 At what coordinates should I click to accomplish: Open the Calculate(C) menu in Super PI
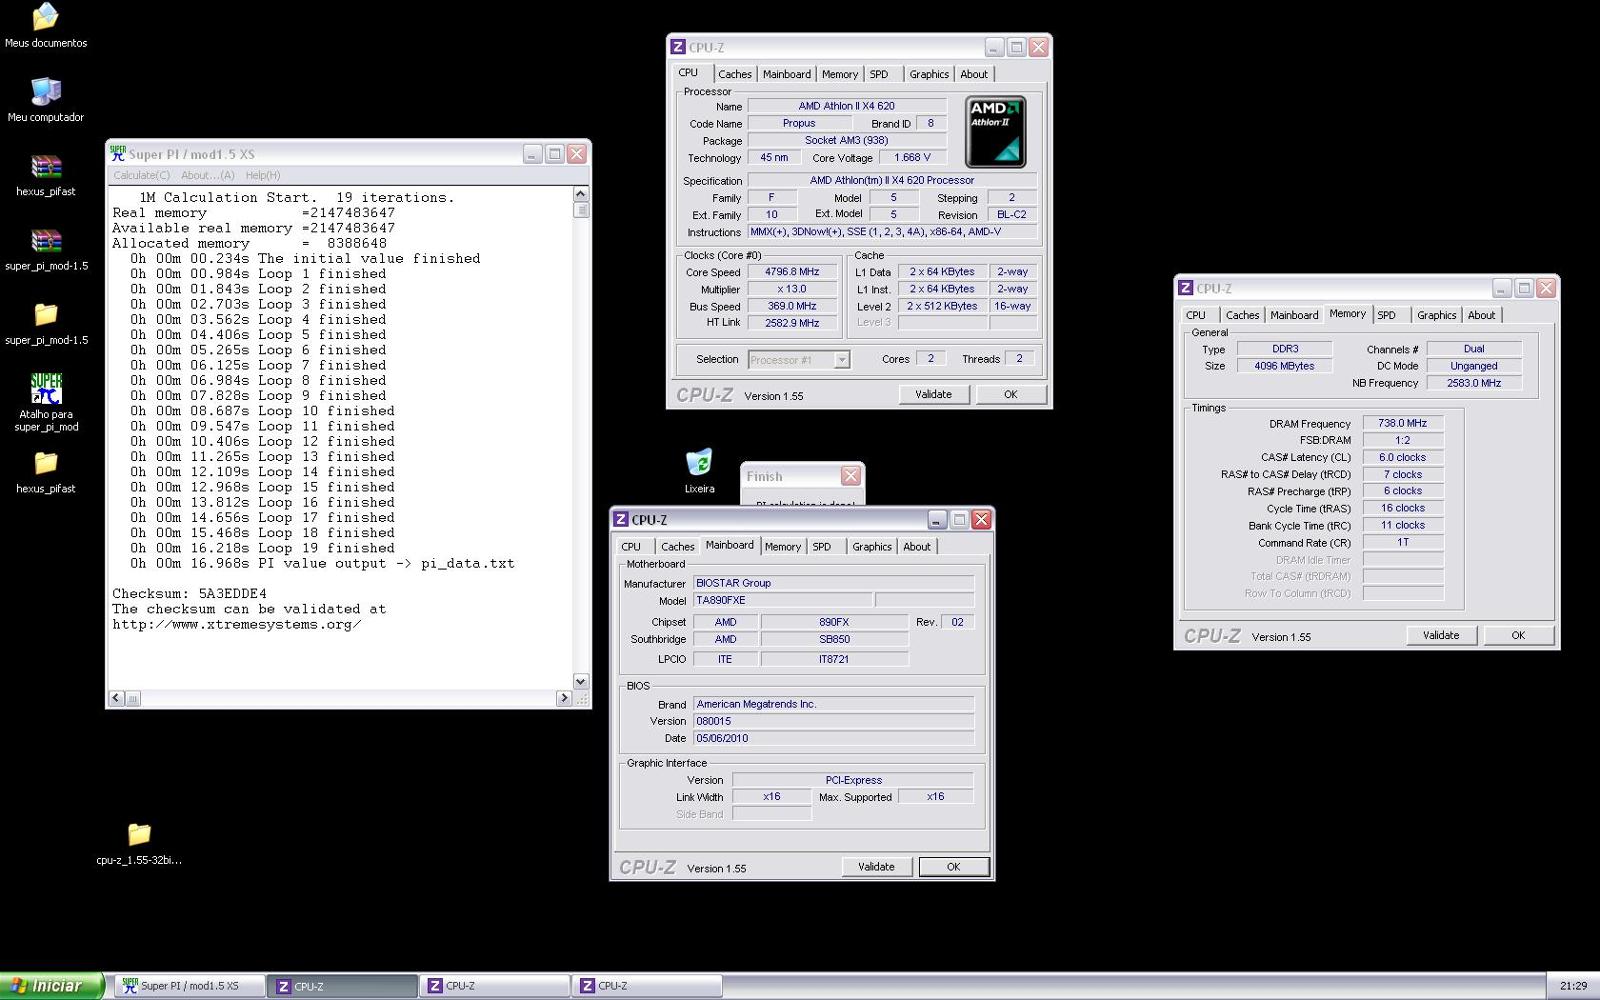click(141, 175)
